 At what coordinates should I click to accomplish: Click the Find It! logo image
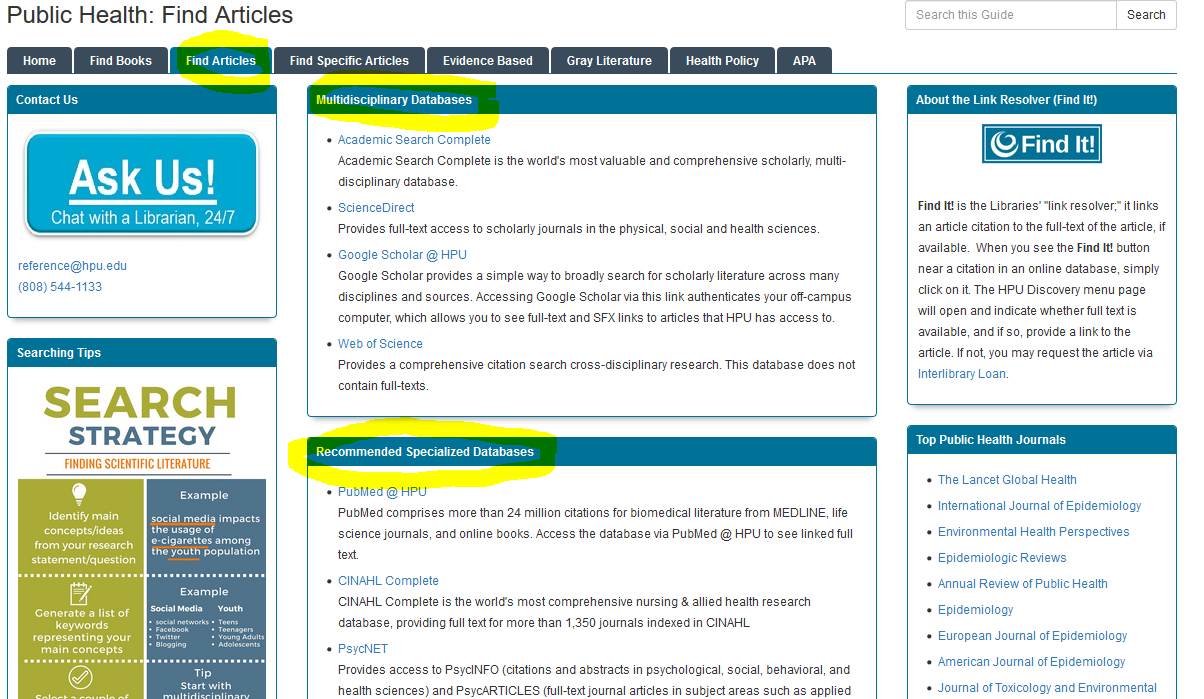(1041, 144)
